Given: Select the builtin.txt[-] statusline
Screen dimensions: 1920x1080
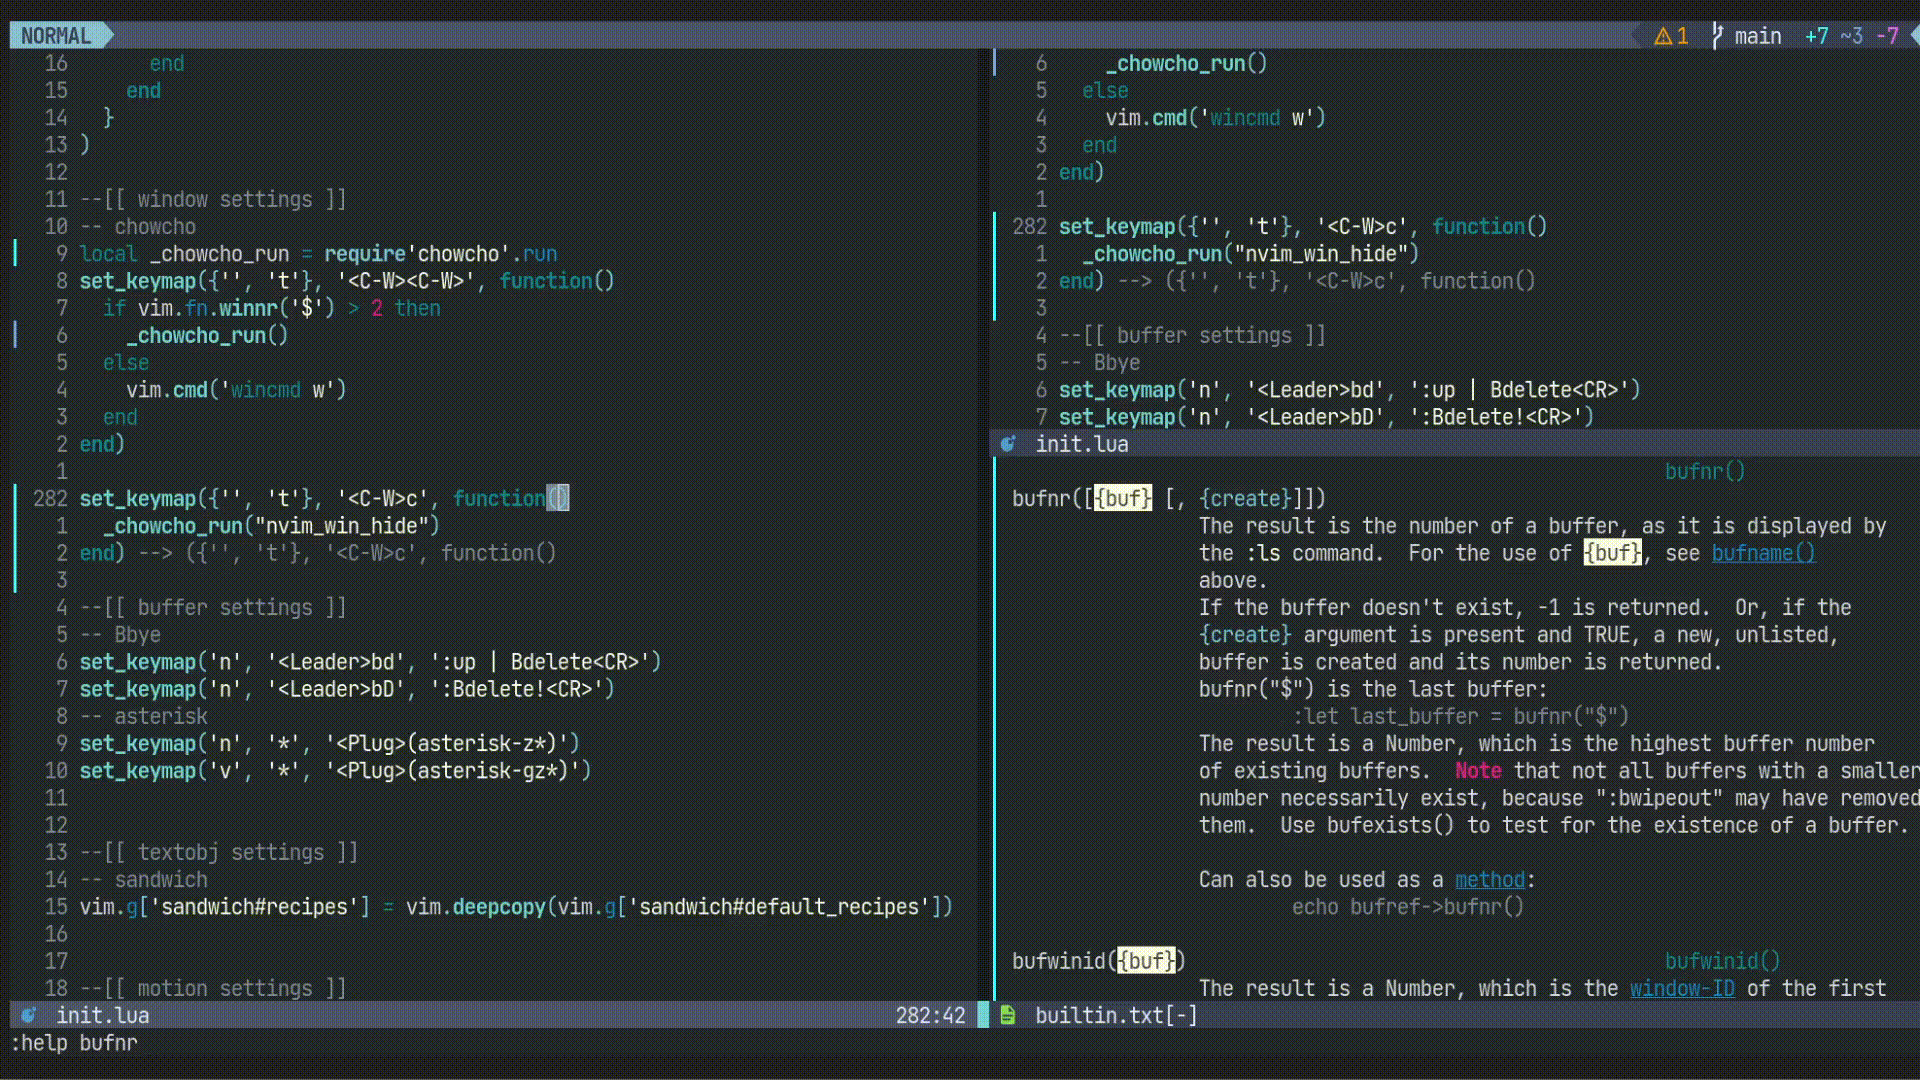Looking at the screenshot, I should [1115, 1015].
